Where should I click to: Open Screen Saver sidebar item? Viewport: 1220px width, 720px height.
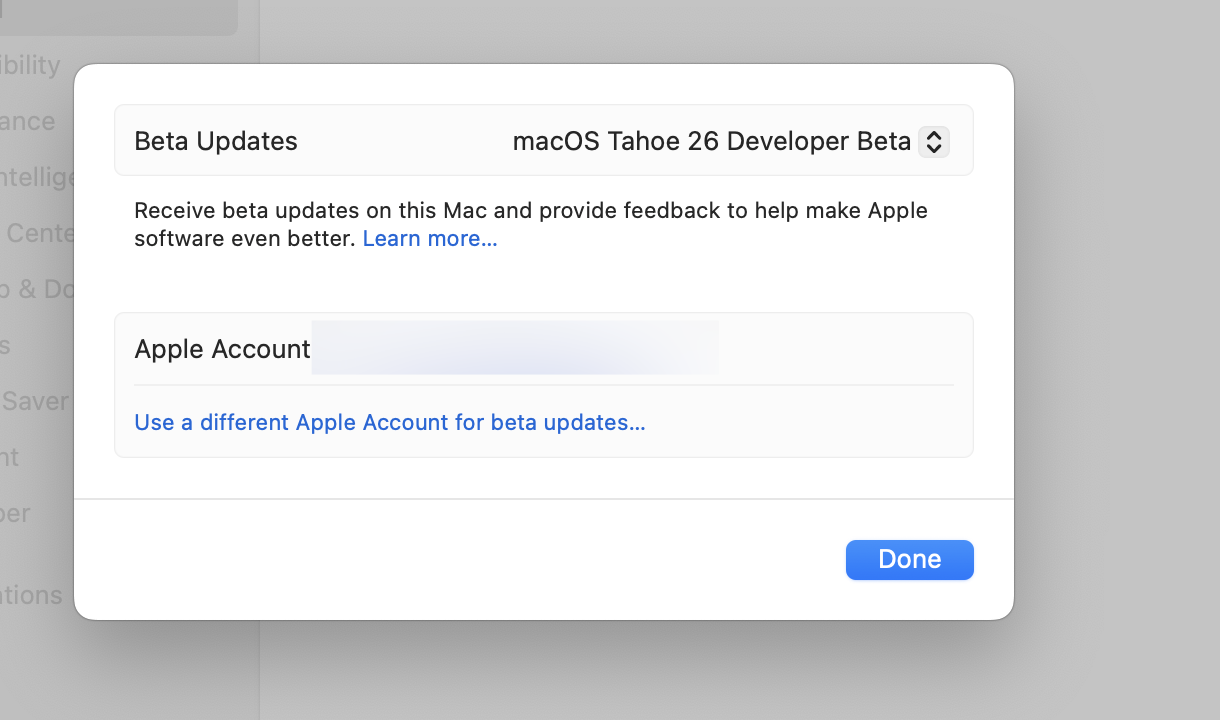(x=35, y=401)
